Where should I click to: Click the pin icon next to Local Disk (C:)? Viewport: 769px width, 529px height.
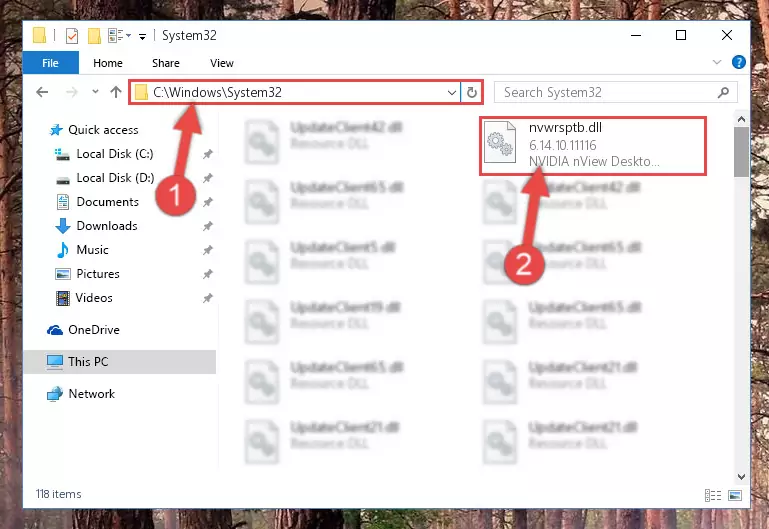coord(207,154)
